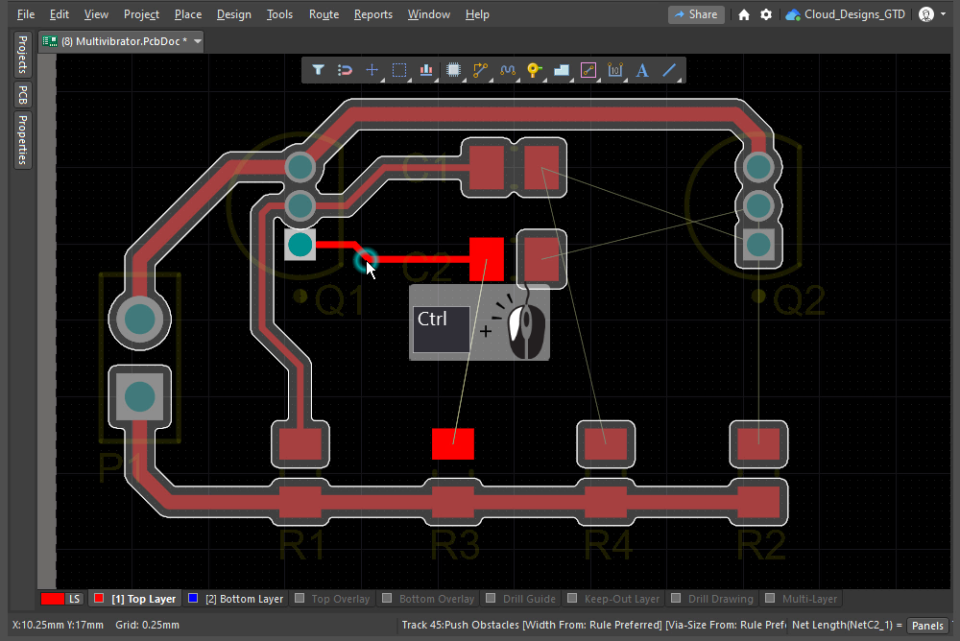Select the filter tool in the toolbar
The height and width of the screenshot is (641, 960).
[318, 70]
